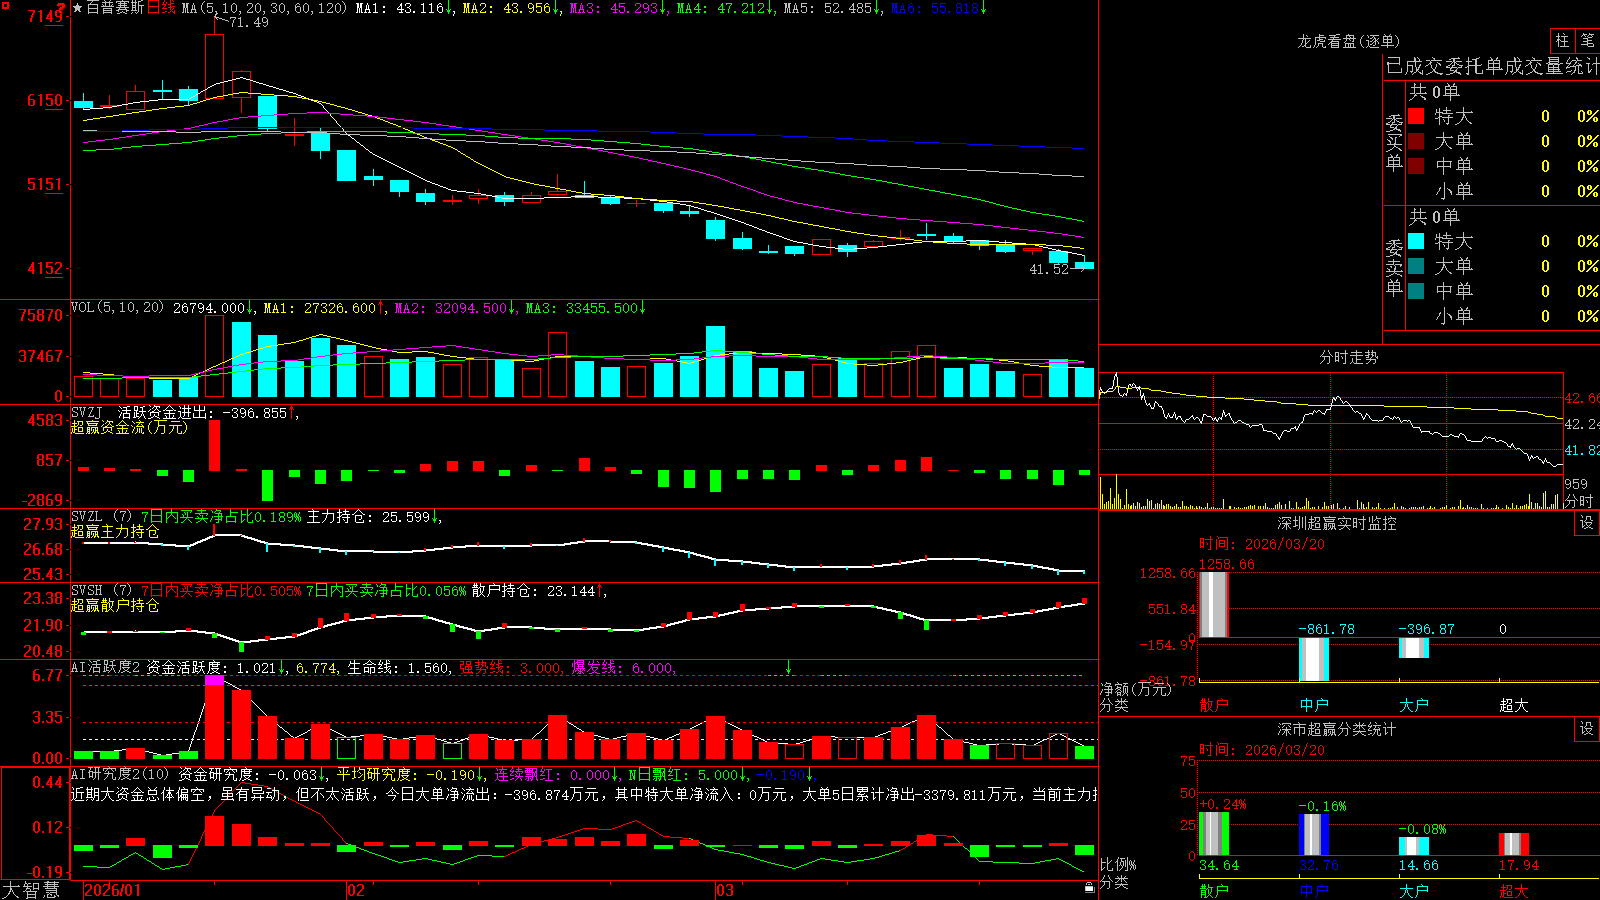Viewport: 1600px width, 900px height.
Task: Click the MA4: 47.212 value
Action: [722, 8]
